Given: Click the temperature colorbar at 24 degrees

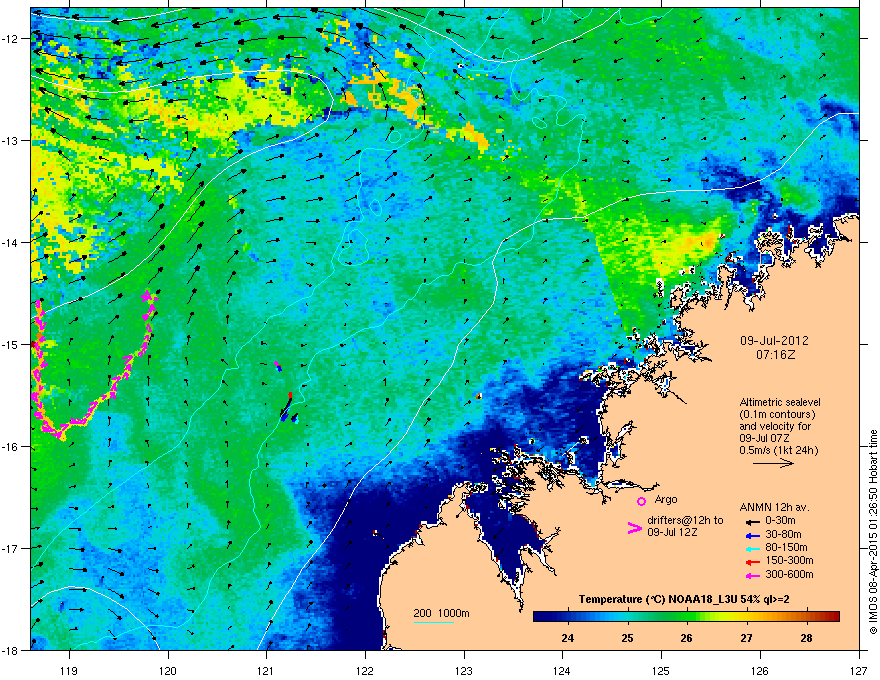Looking at the screenshot, I should [568, 617].
